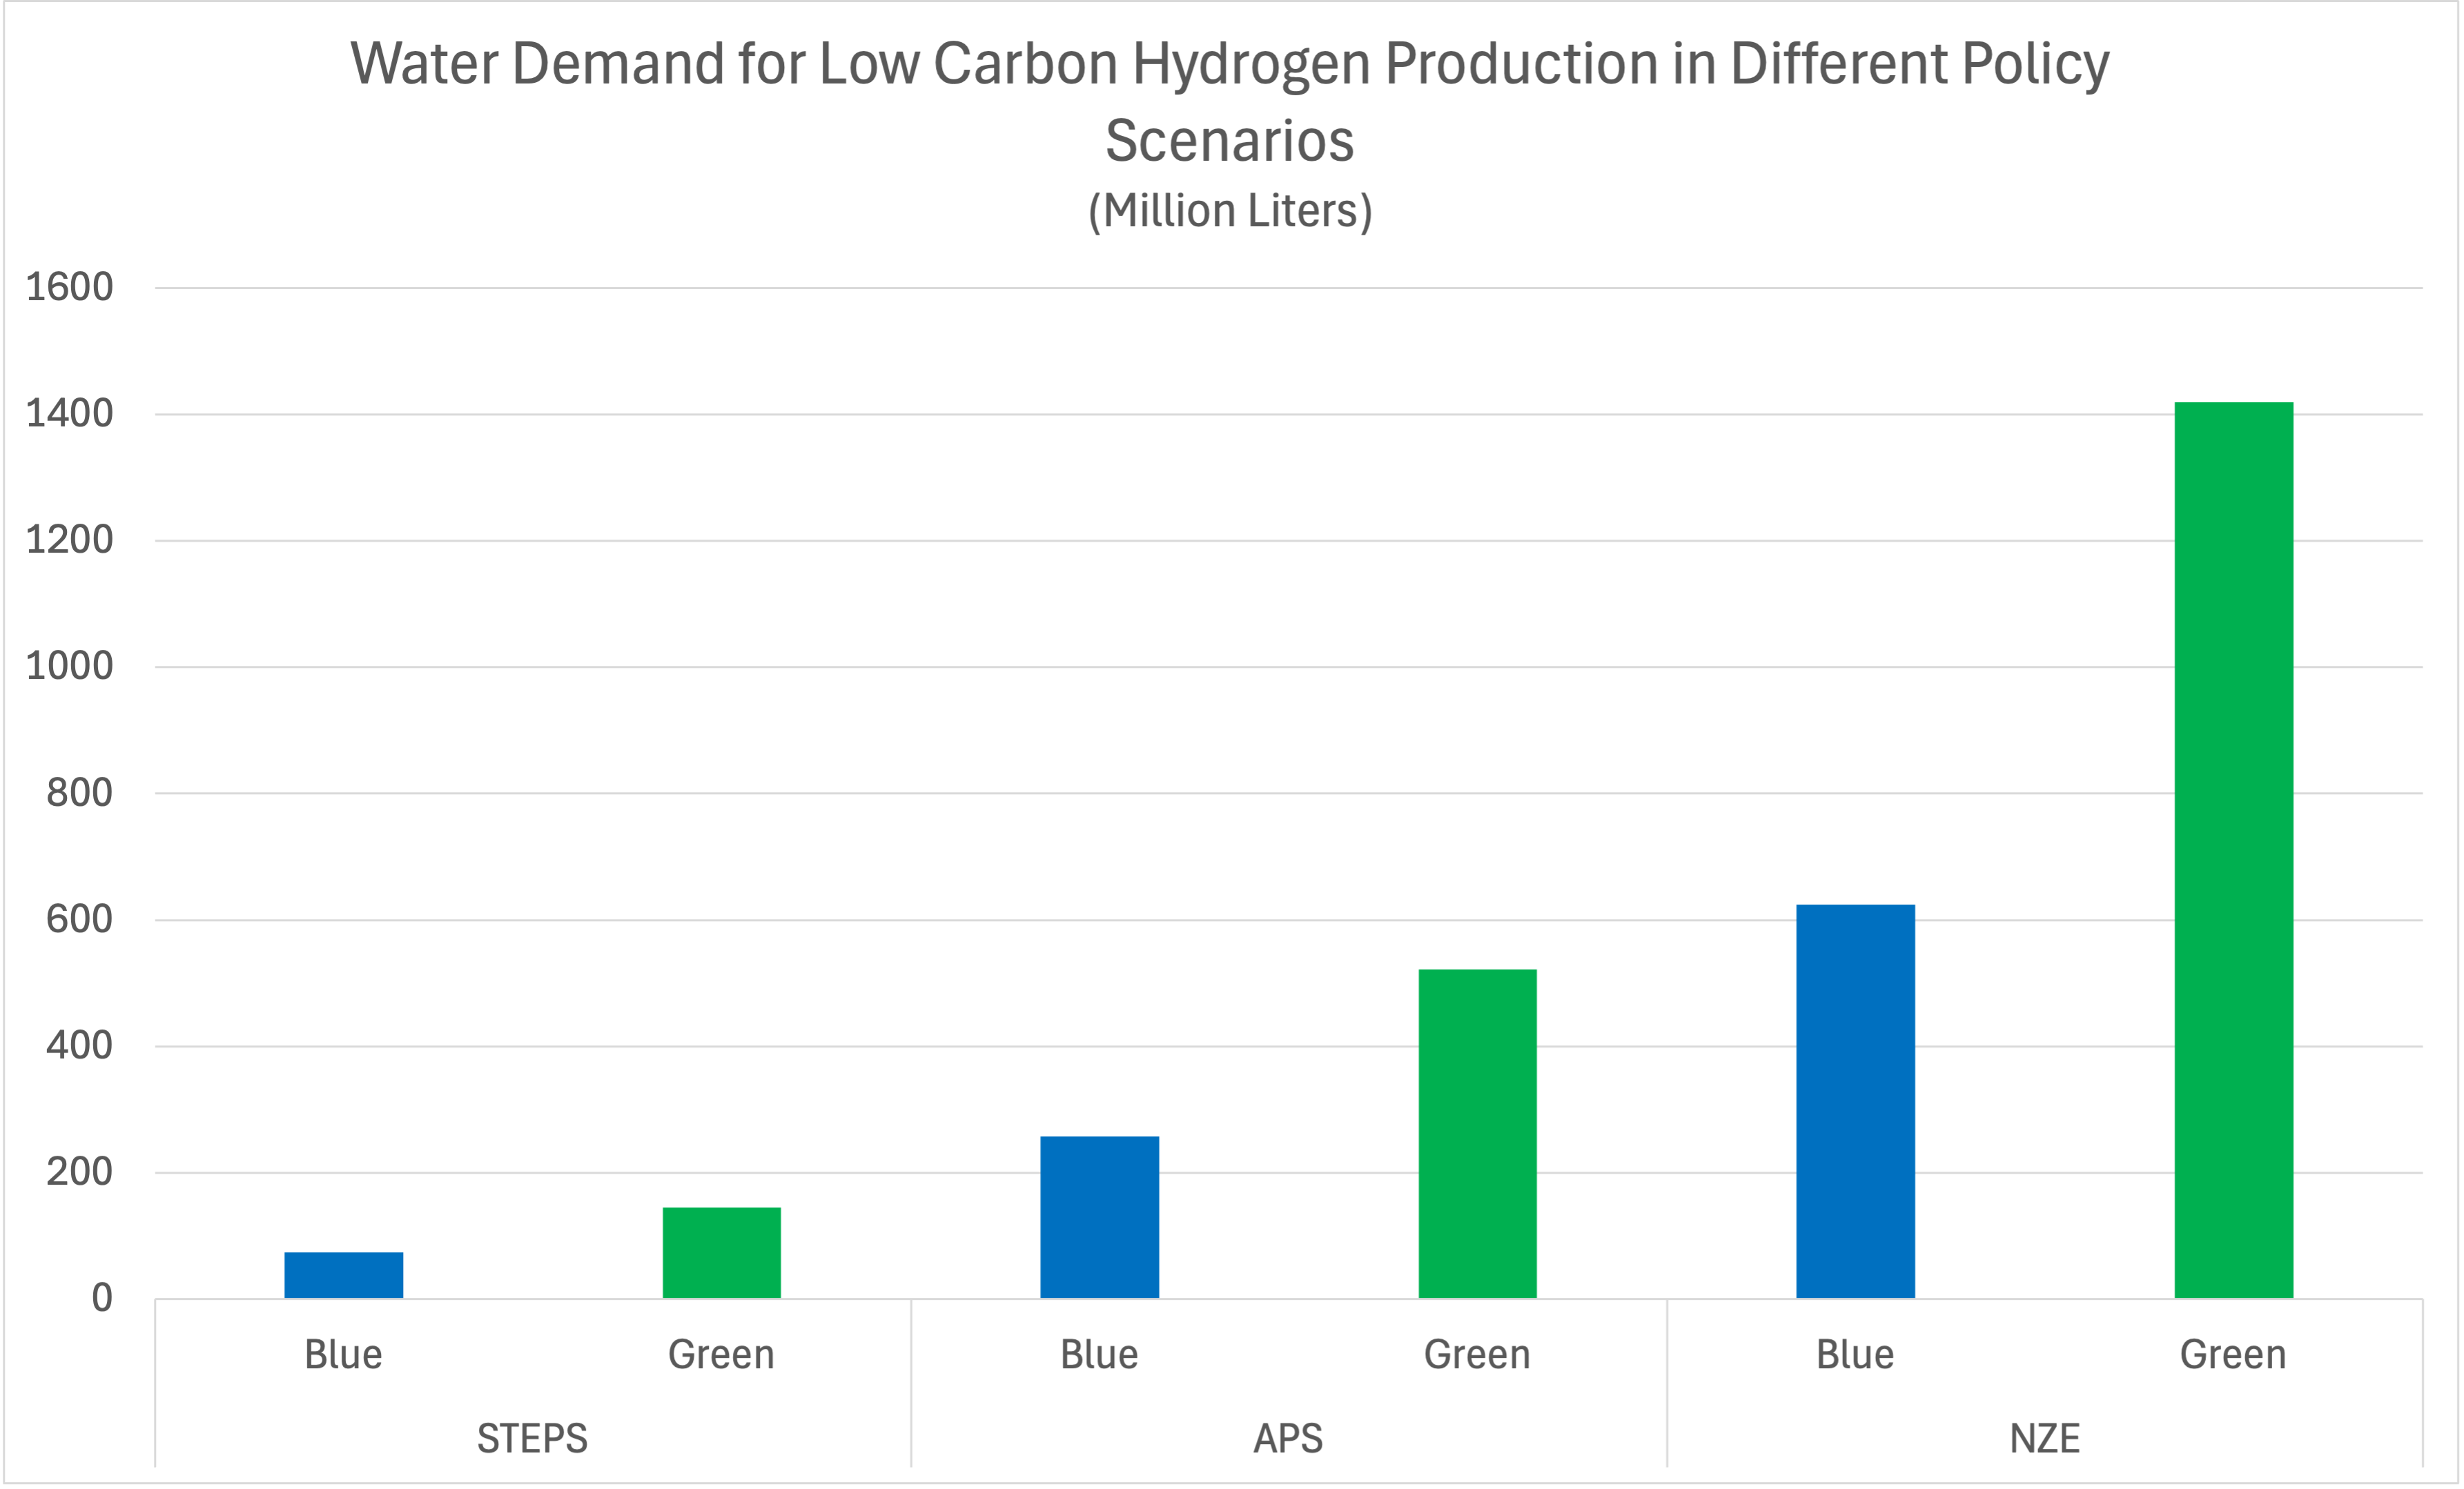This screenshot has height=1489, width=2464.
Task: Click the 200 axis label
Action: tap(79, 1172)
